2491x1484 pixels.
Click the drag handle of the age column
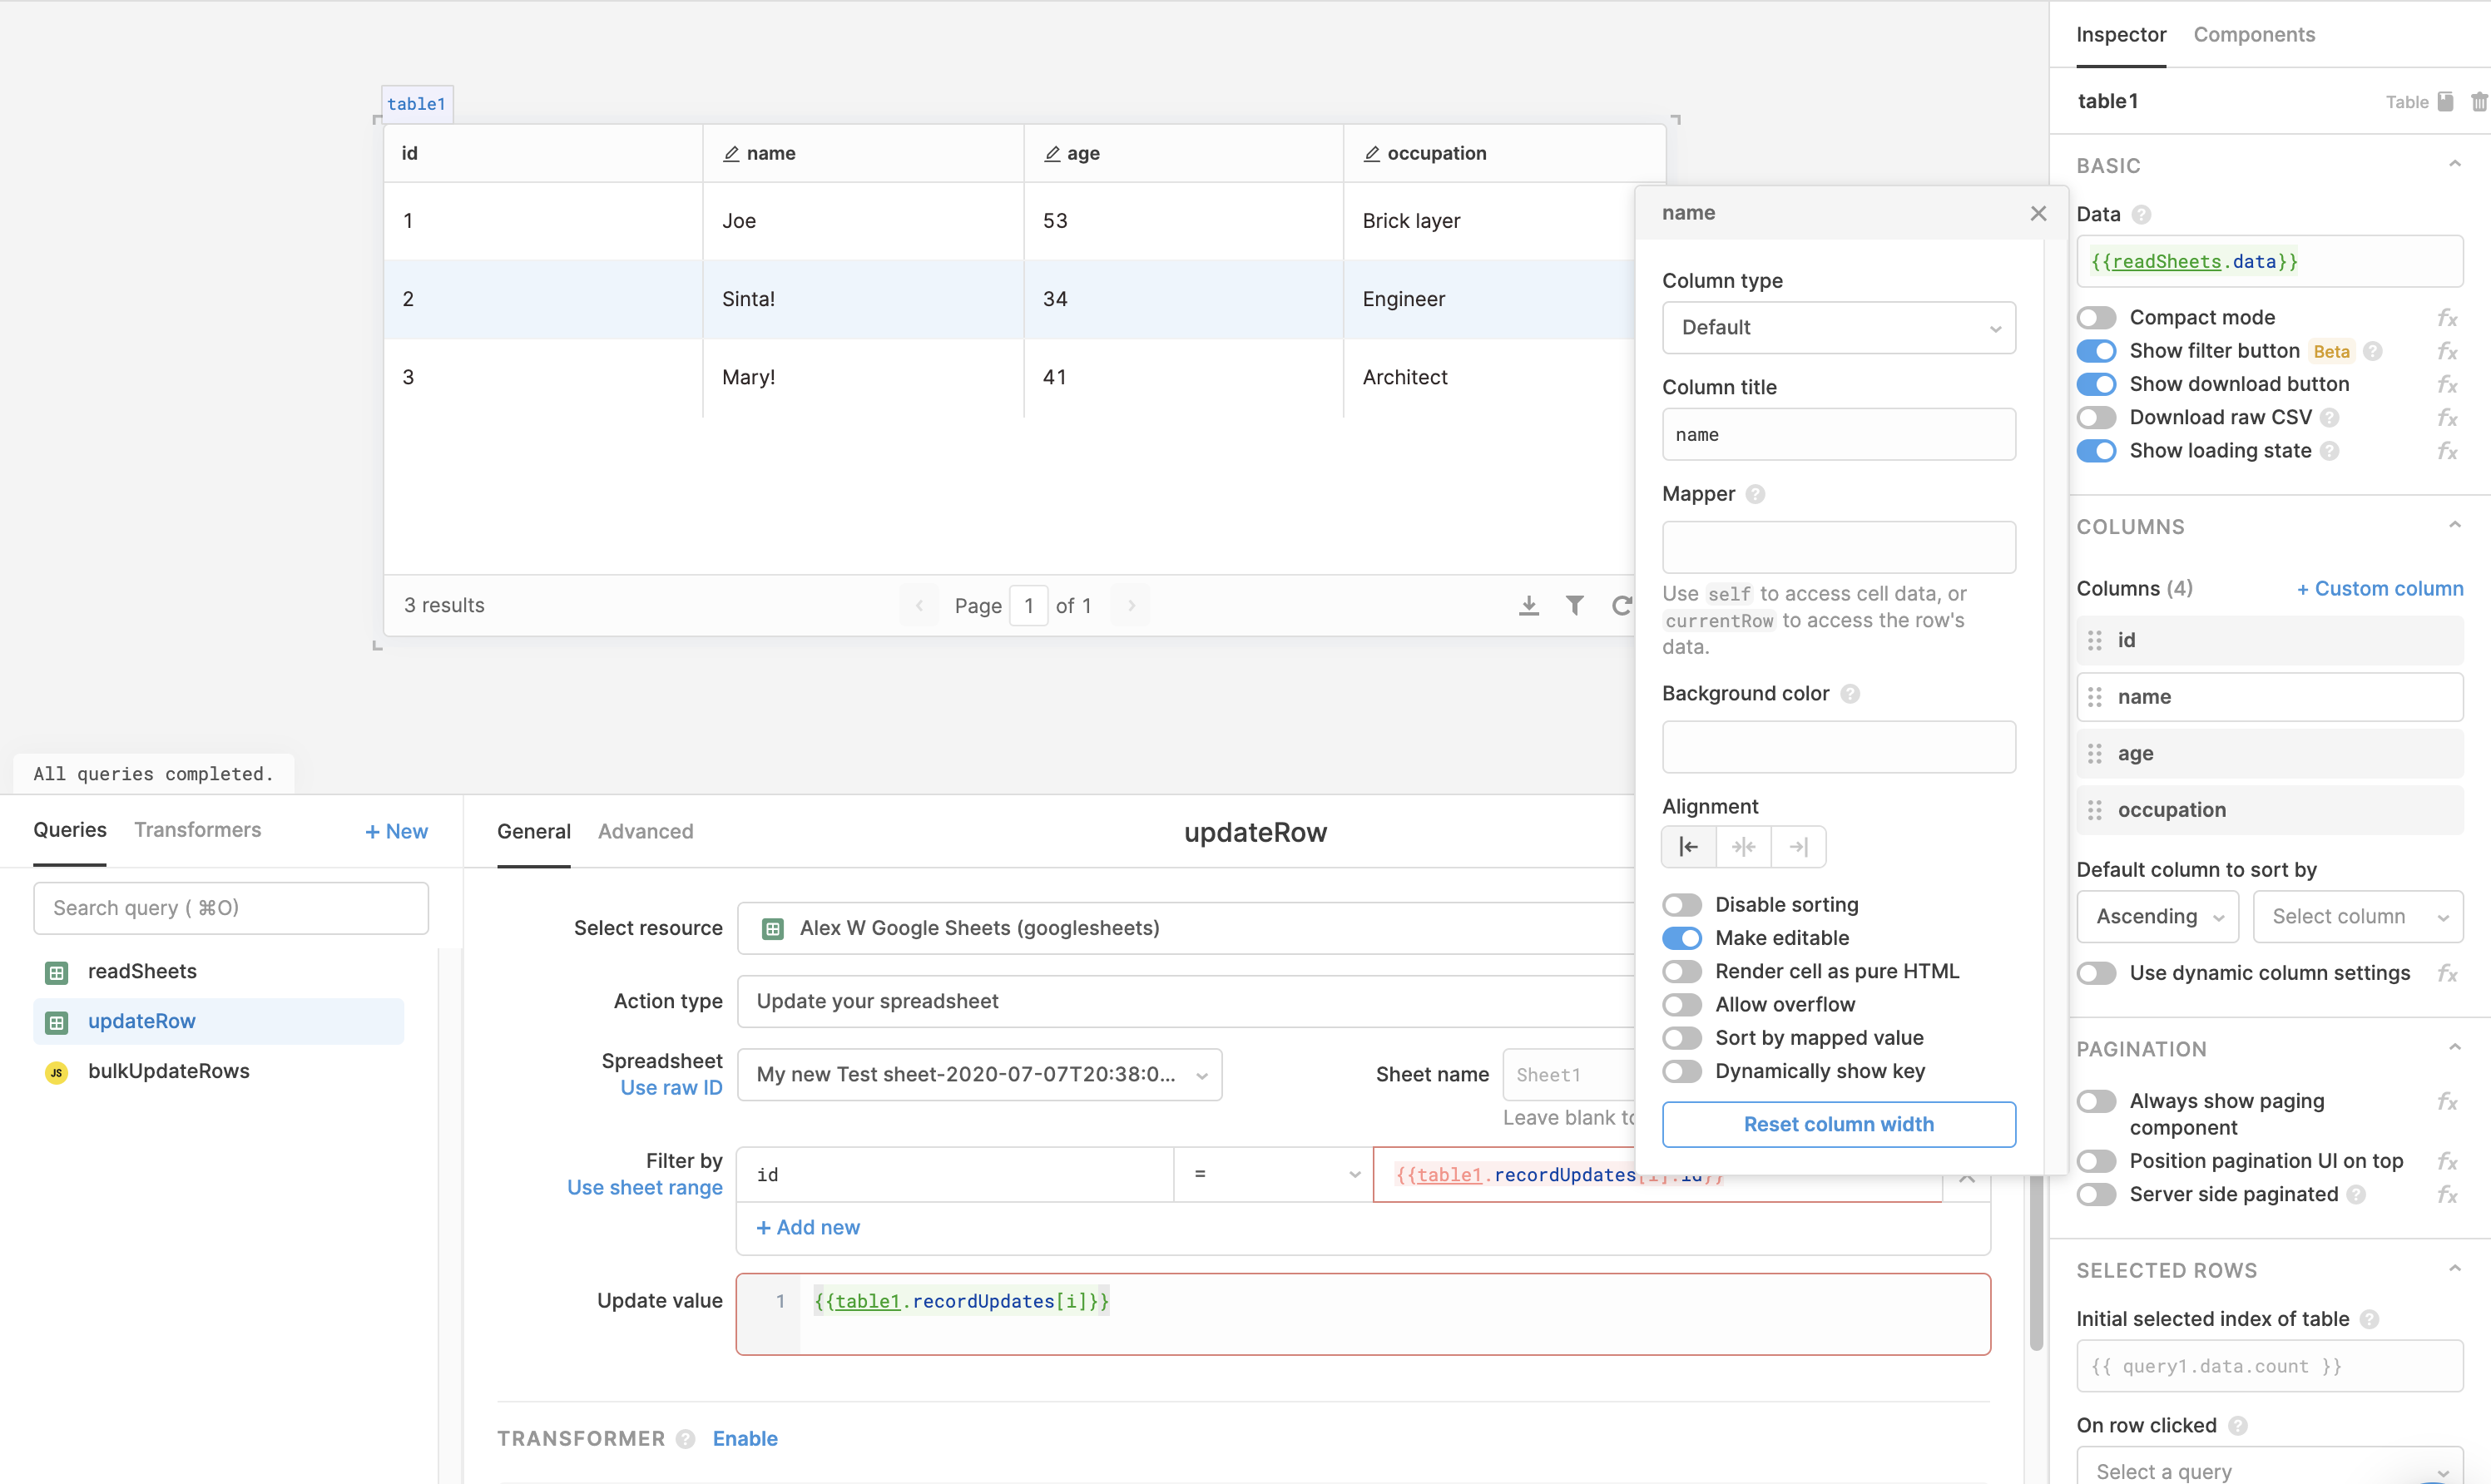tap(2094, 754)
